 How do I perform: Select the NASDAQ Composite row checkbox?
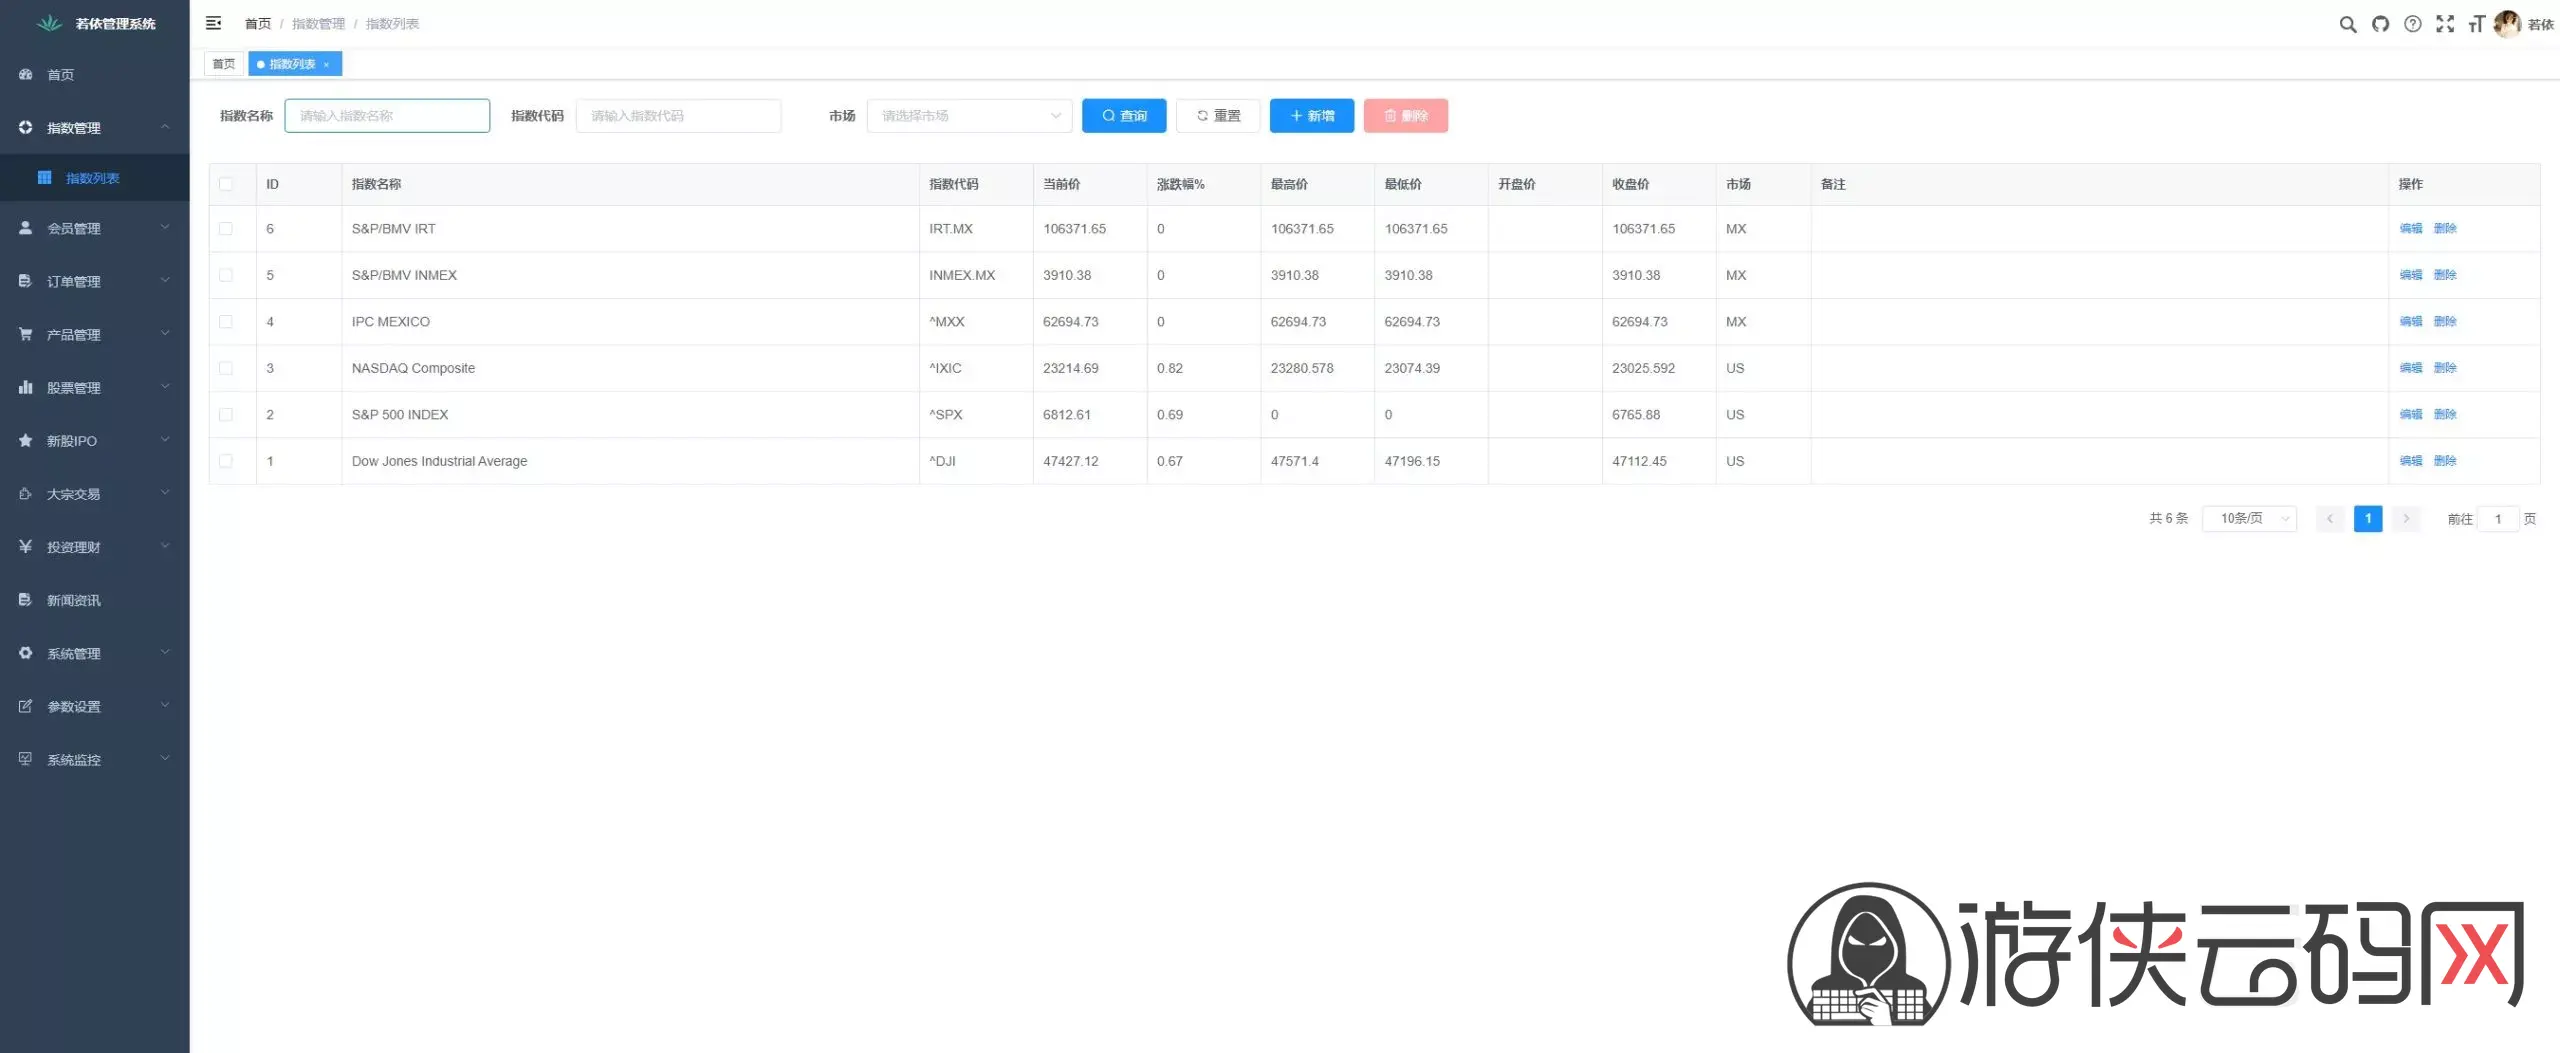(226, 368)
